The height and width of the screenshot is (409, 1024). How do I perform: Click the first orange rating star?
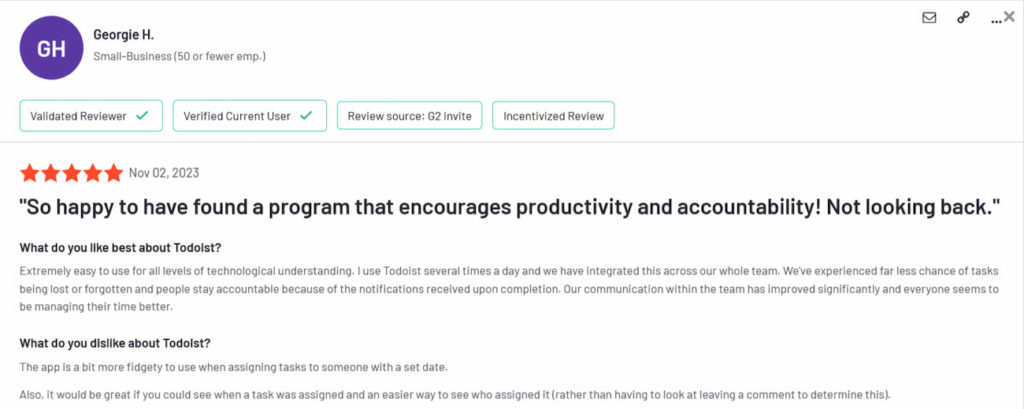(29, 173)
